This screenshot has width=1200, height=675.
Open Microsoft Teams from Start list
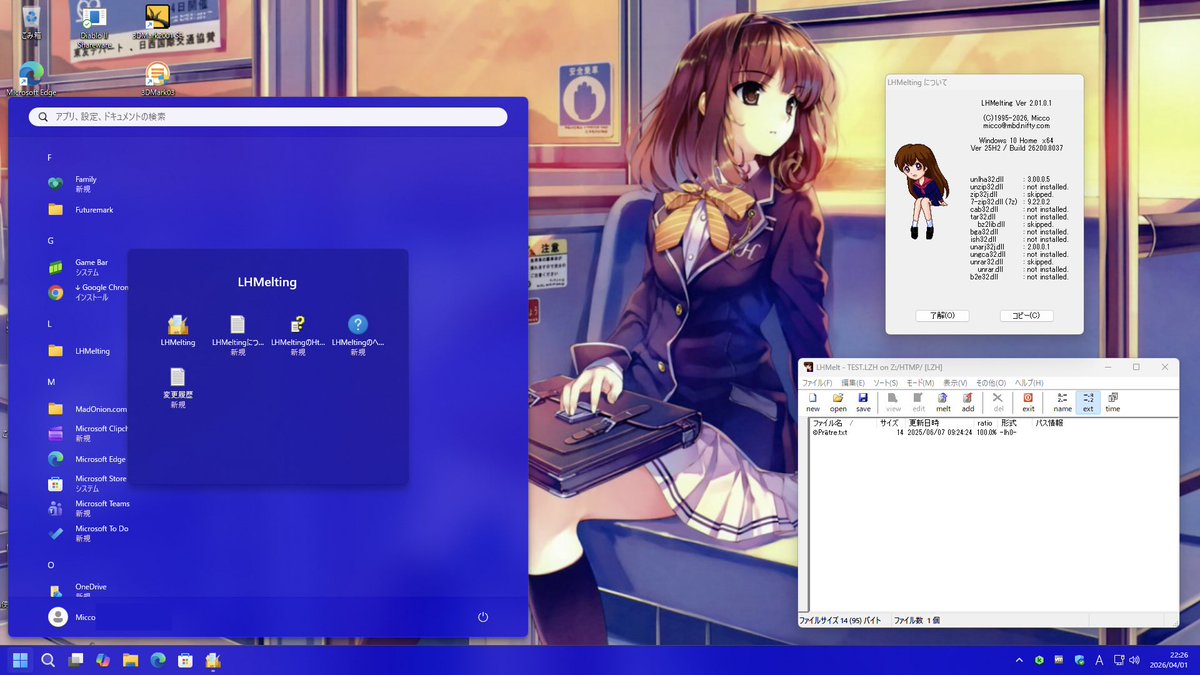pos(88,508)
